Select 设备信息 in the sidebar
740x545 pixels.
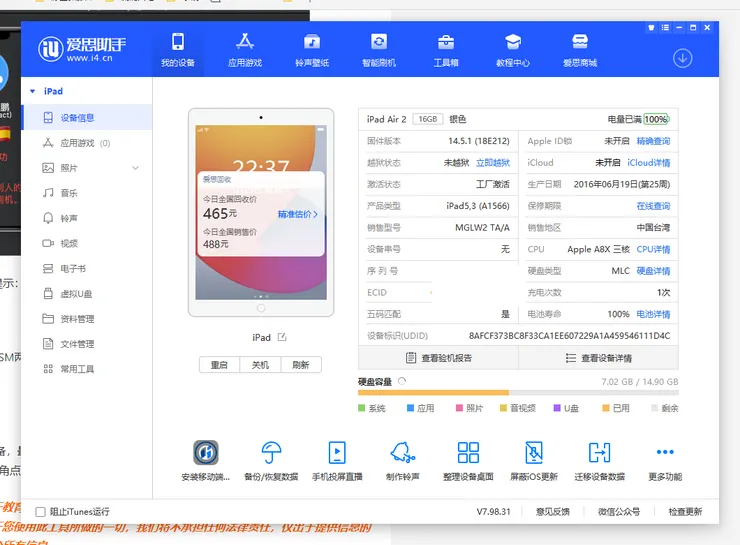87,117
